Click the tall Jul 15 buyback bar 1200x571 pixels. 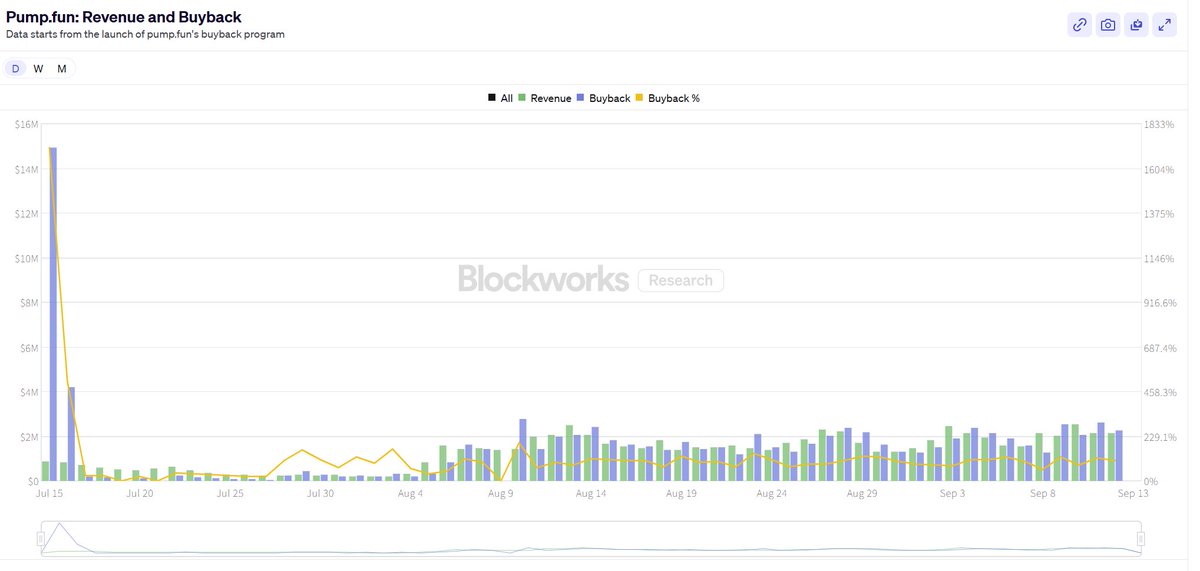coord(52,314)
